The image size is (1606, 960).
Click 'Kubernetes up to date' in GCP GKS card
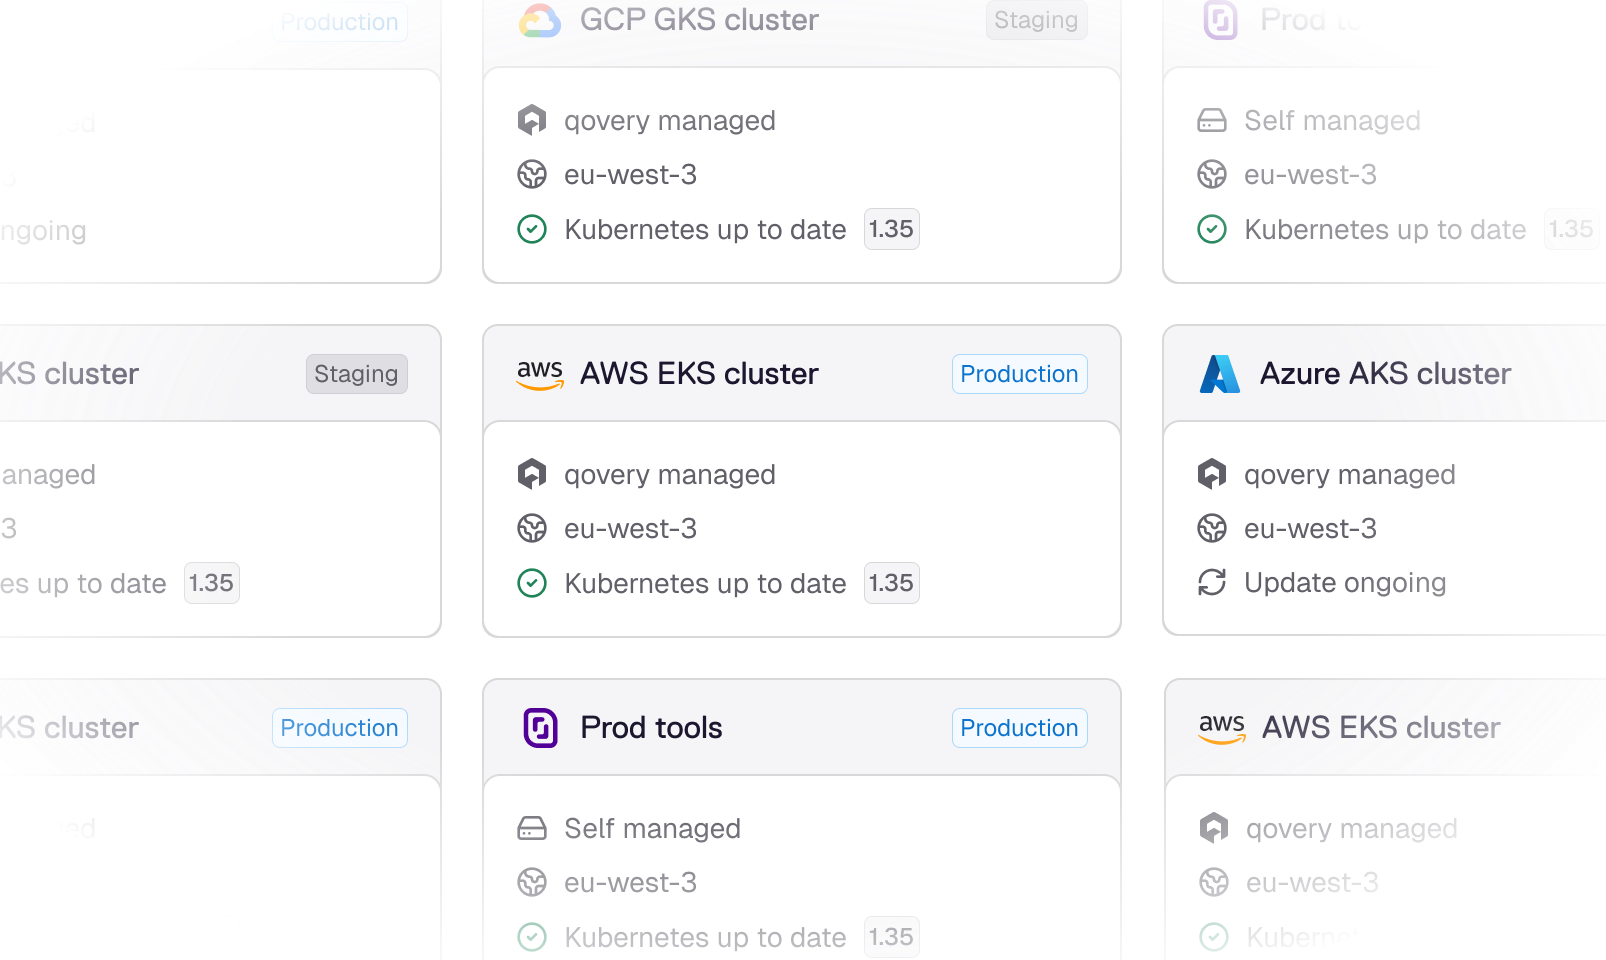pos(705,230)
